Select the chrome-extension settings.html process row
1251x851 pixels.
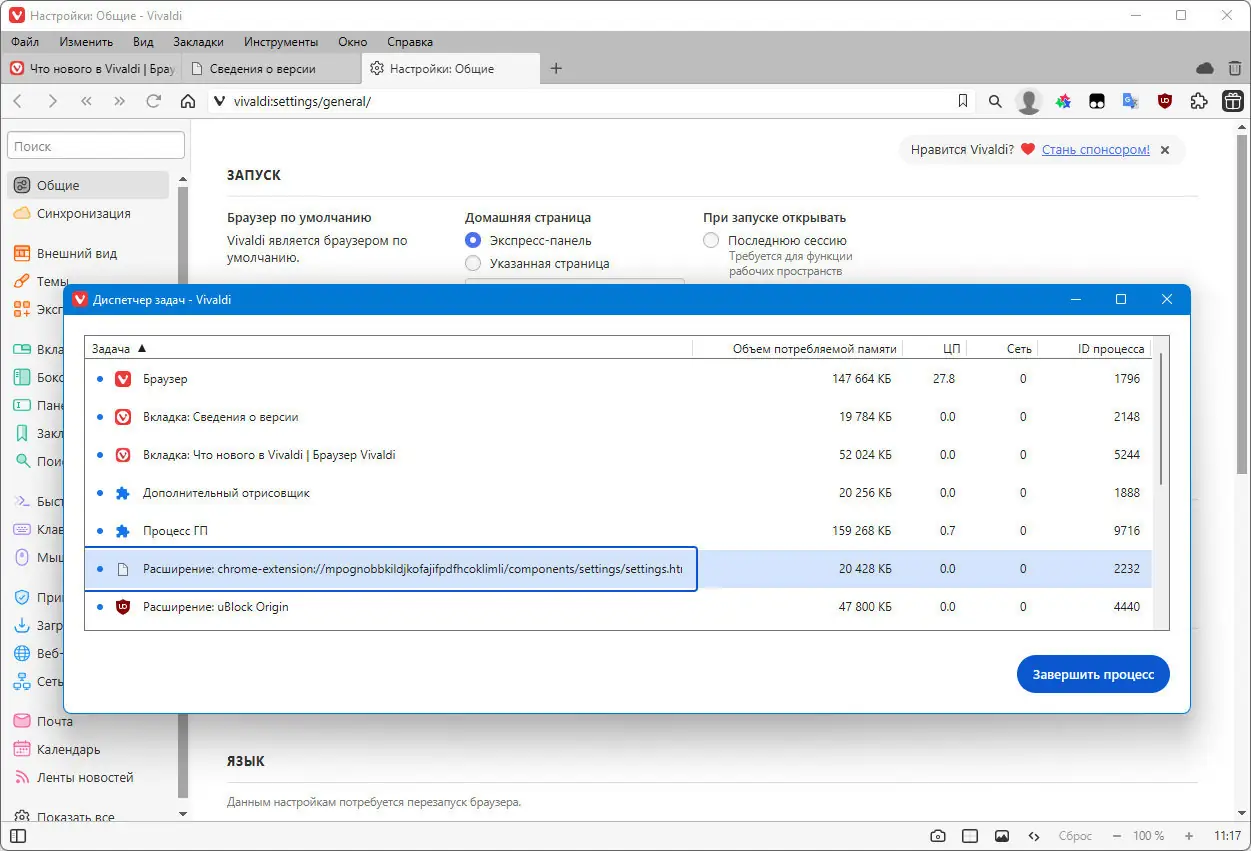pos(618,569)
